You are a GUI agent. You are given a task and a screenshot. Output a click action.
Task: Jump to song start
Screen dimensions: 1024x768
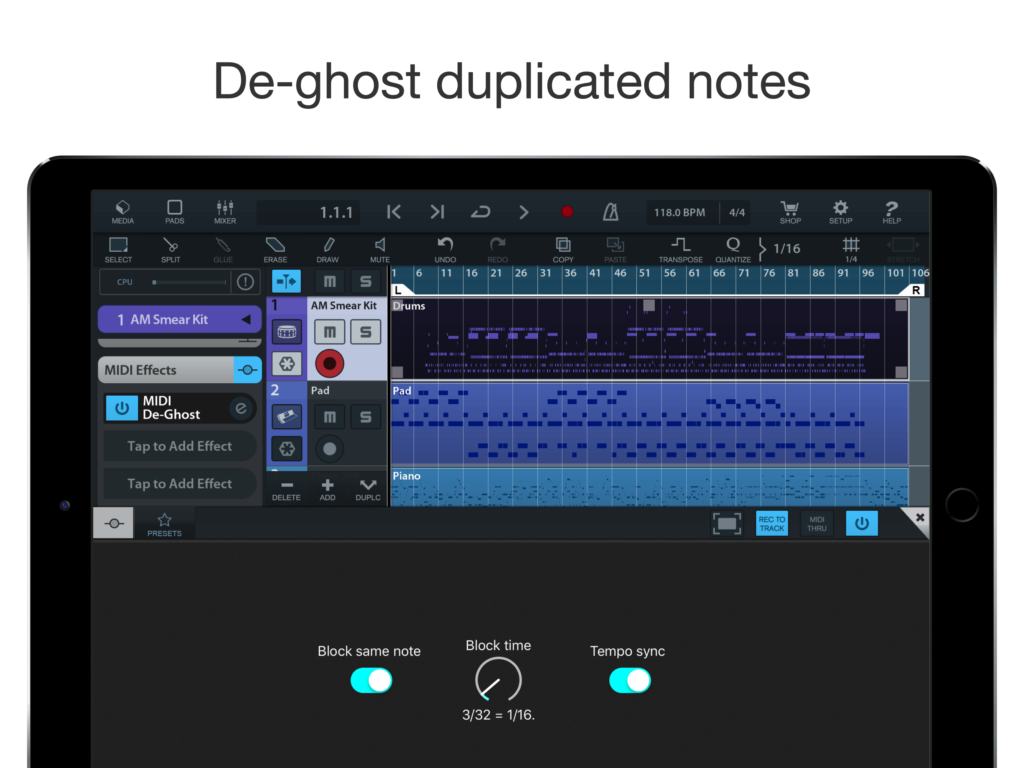[394, 212]
